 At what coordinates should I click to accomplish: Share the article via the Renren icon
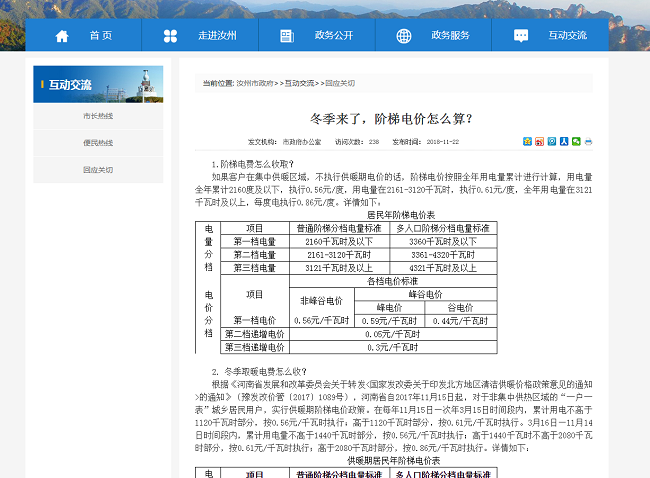(563, 142)
